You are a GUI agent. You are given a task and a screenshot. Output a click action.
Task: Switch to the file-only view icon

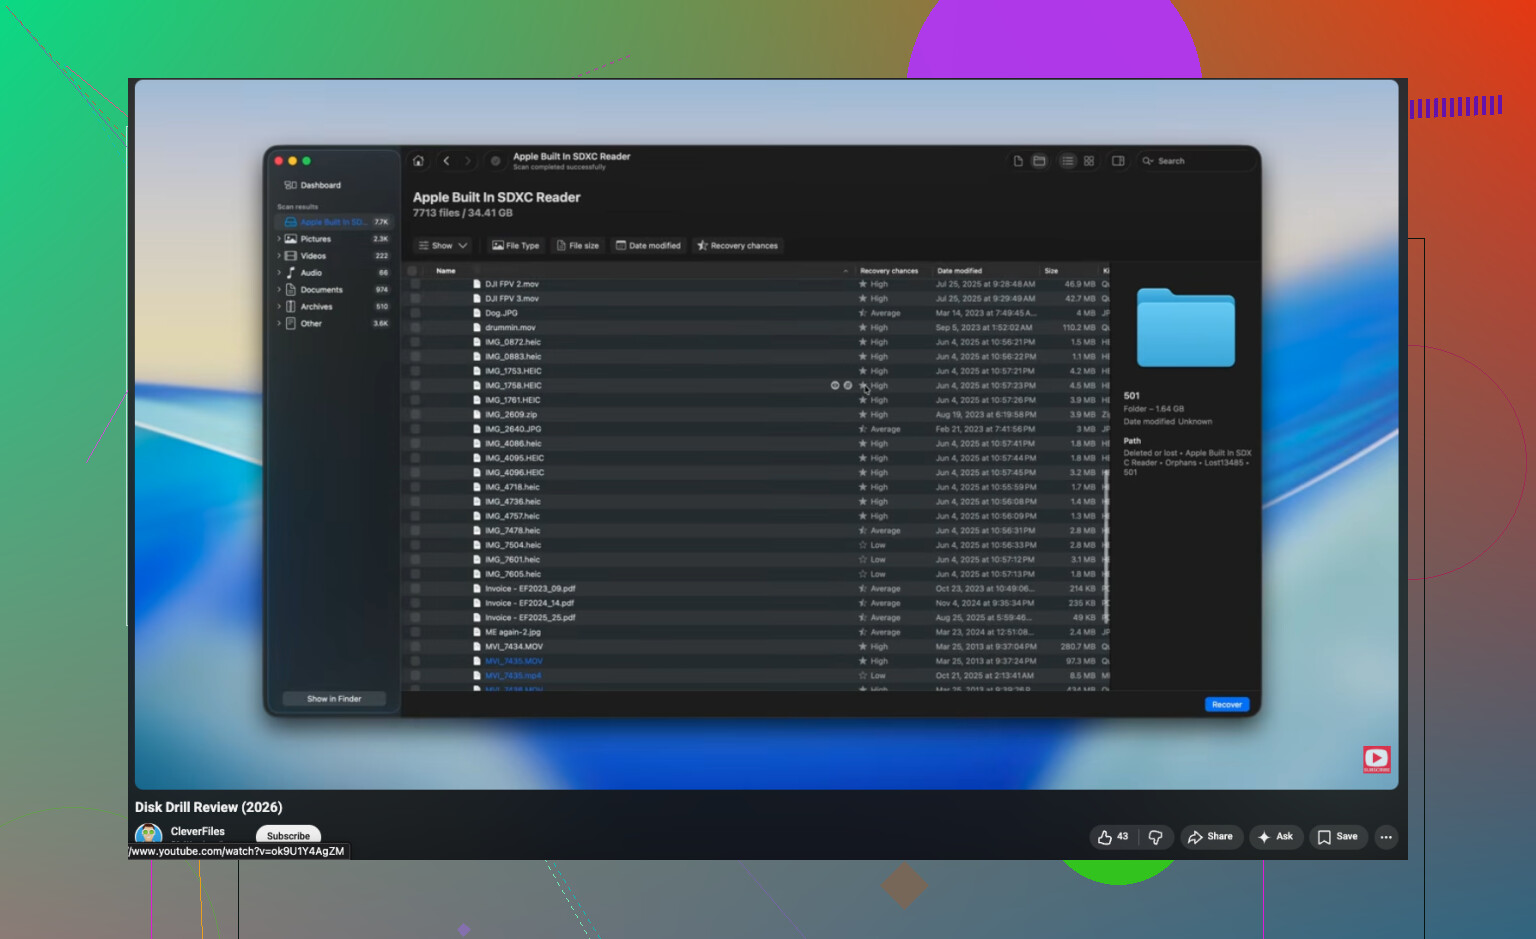coord(1018,161)
